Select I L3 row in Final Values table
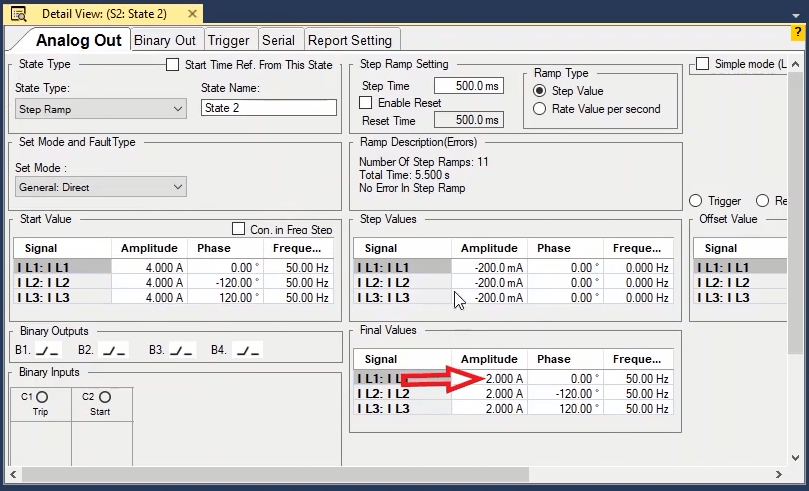The image size is (809, 491). pyautogui.click(x=402, y=408)
